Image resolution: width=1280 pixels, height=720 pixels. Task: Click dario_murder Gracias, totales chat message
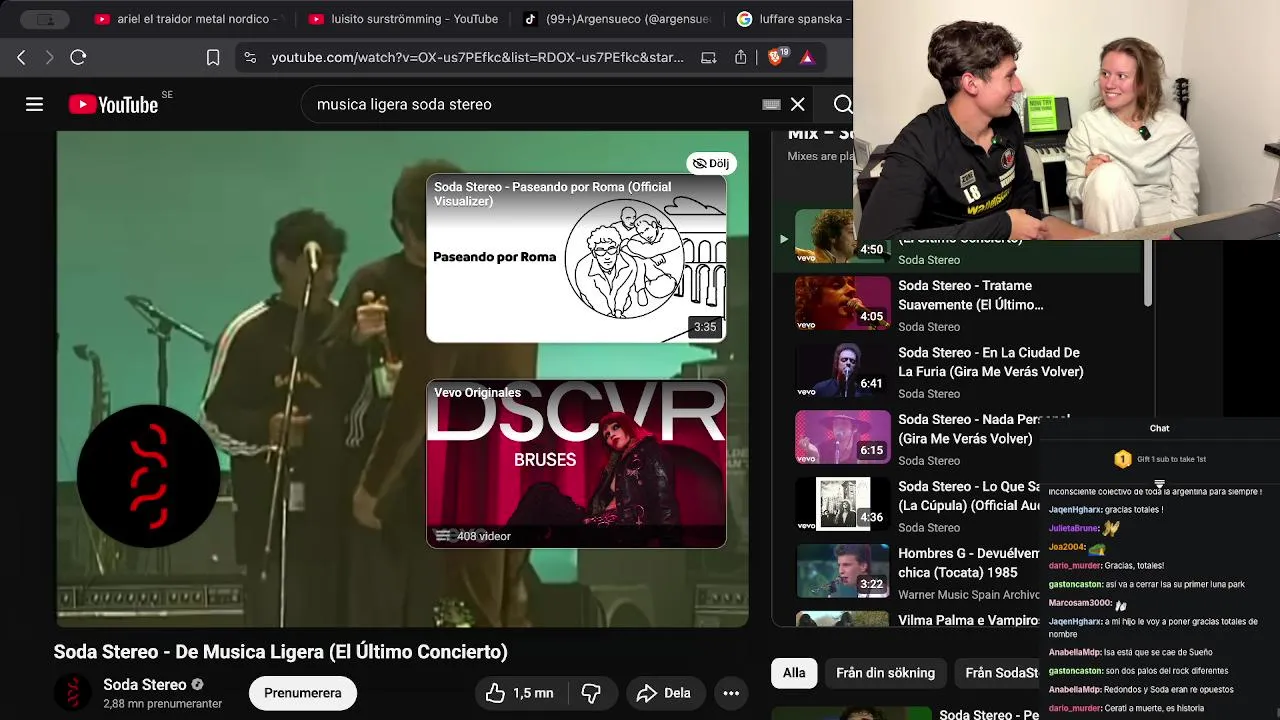click(x=1106, y=566)
